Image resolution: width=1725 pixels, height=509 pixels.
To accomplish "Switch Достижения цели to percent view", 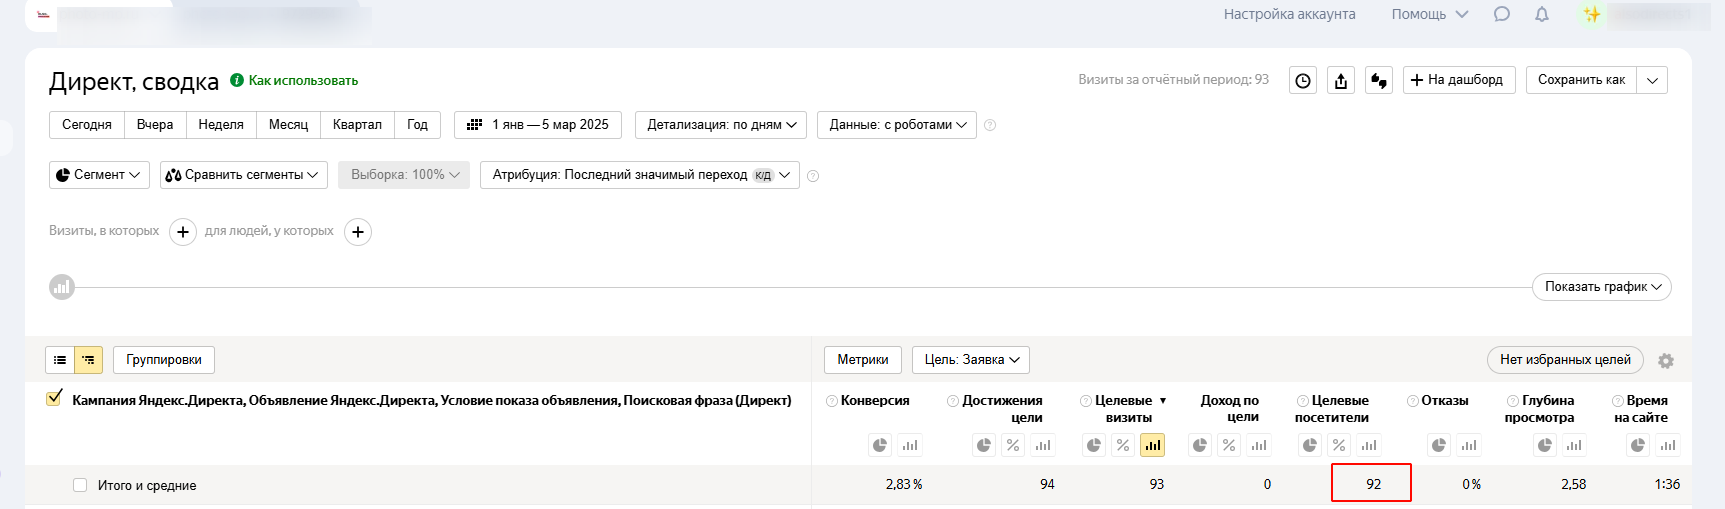I will click(1013, 445).
